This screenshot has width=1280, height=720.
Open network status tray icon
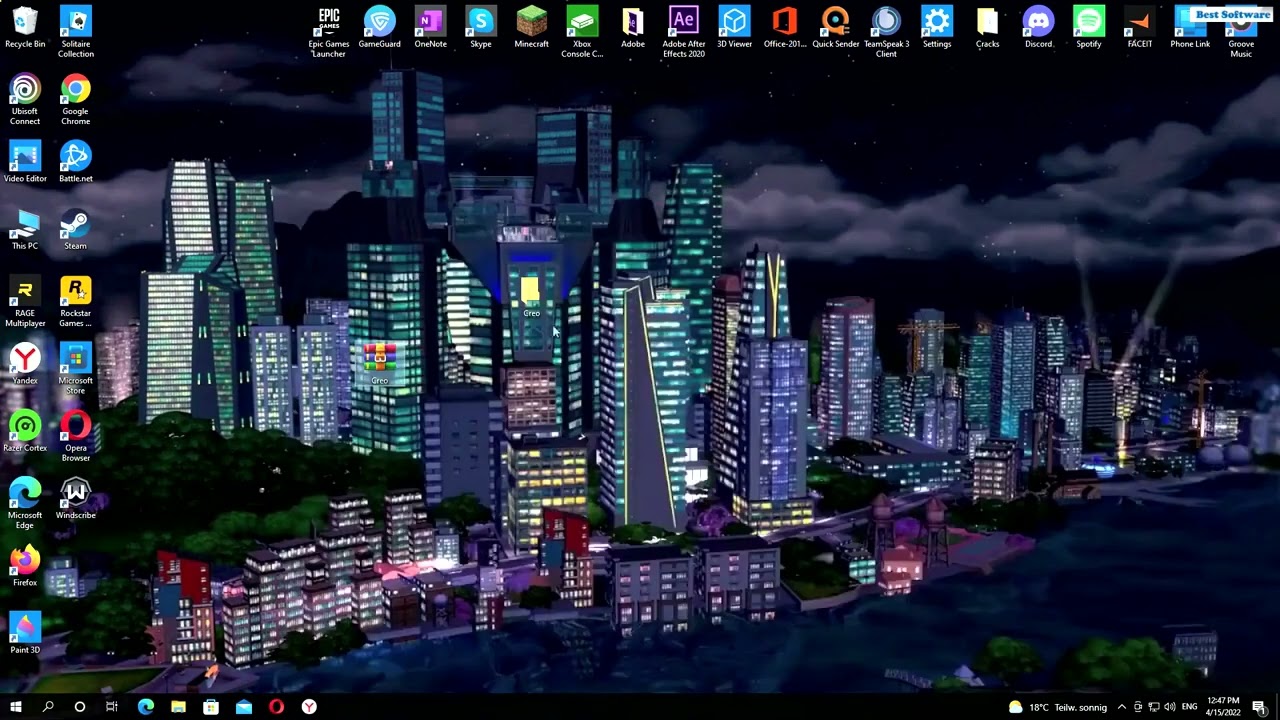click(x=1154, y=707)
